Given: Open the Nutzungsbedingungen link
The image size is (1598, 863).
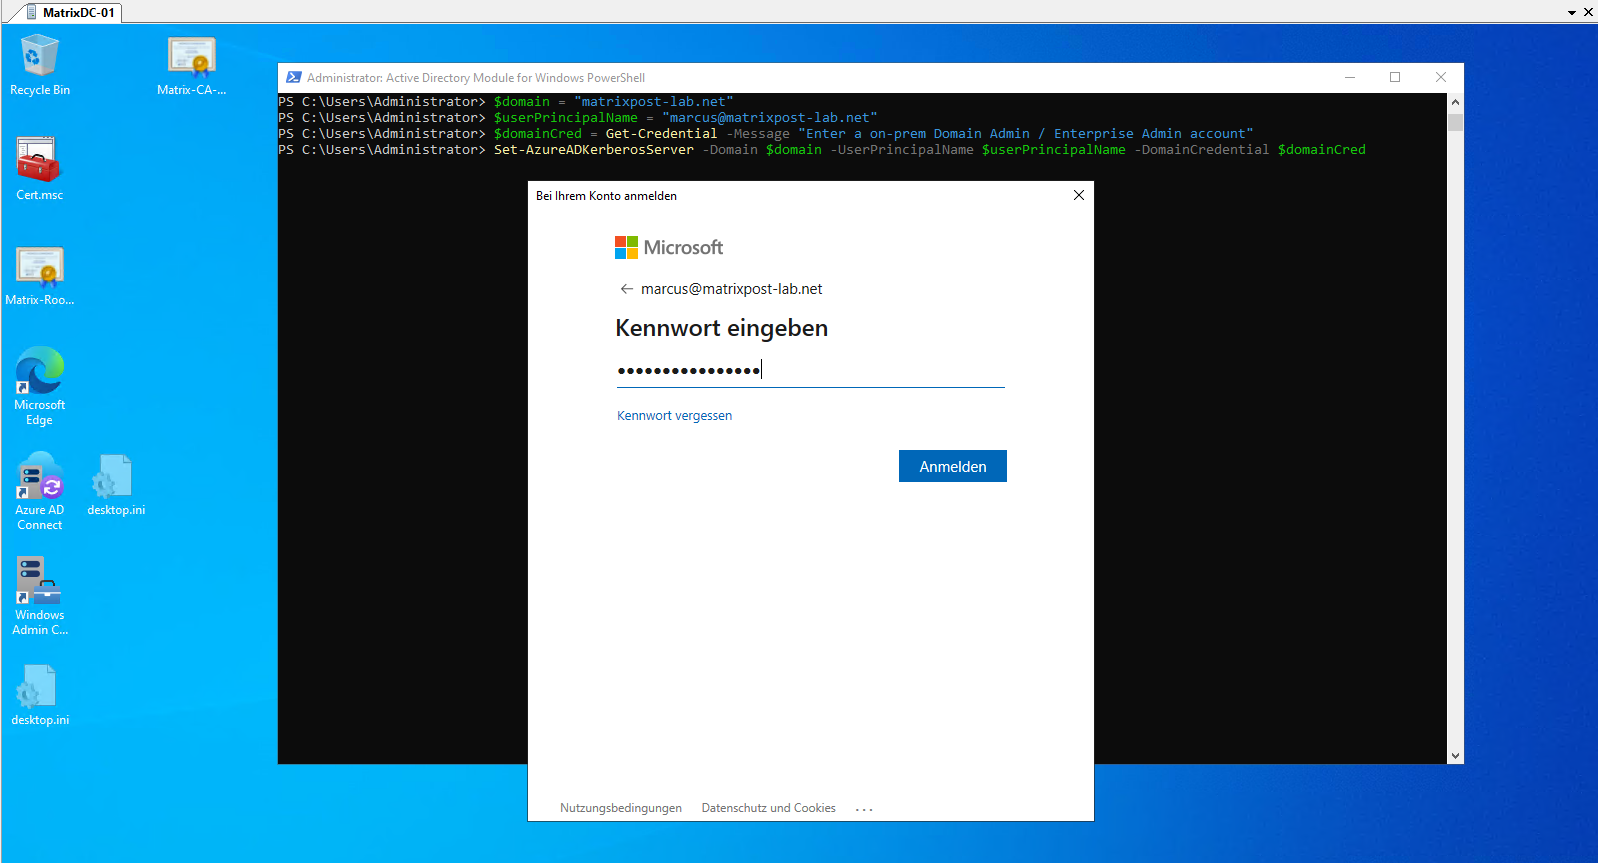Looking at the screenshot, I should coord(620,808).
